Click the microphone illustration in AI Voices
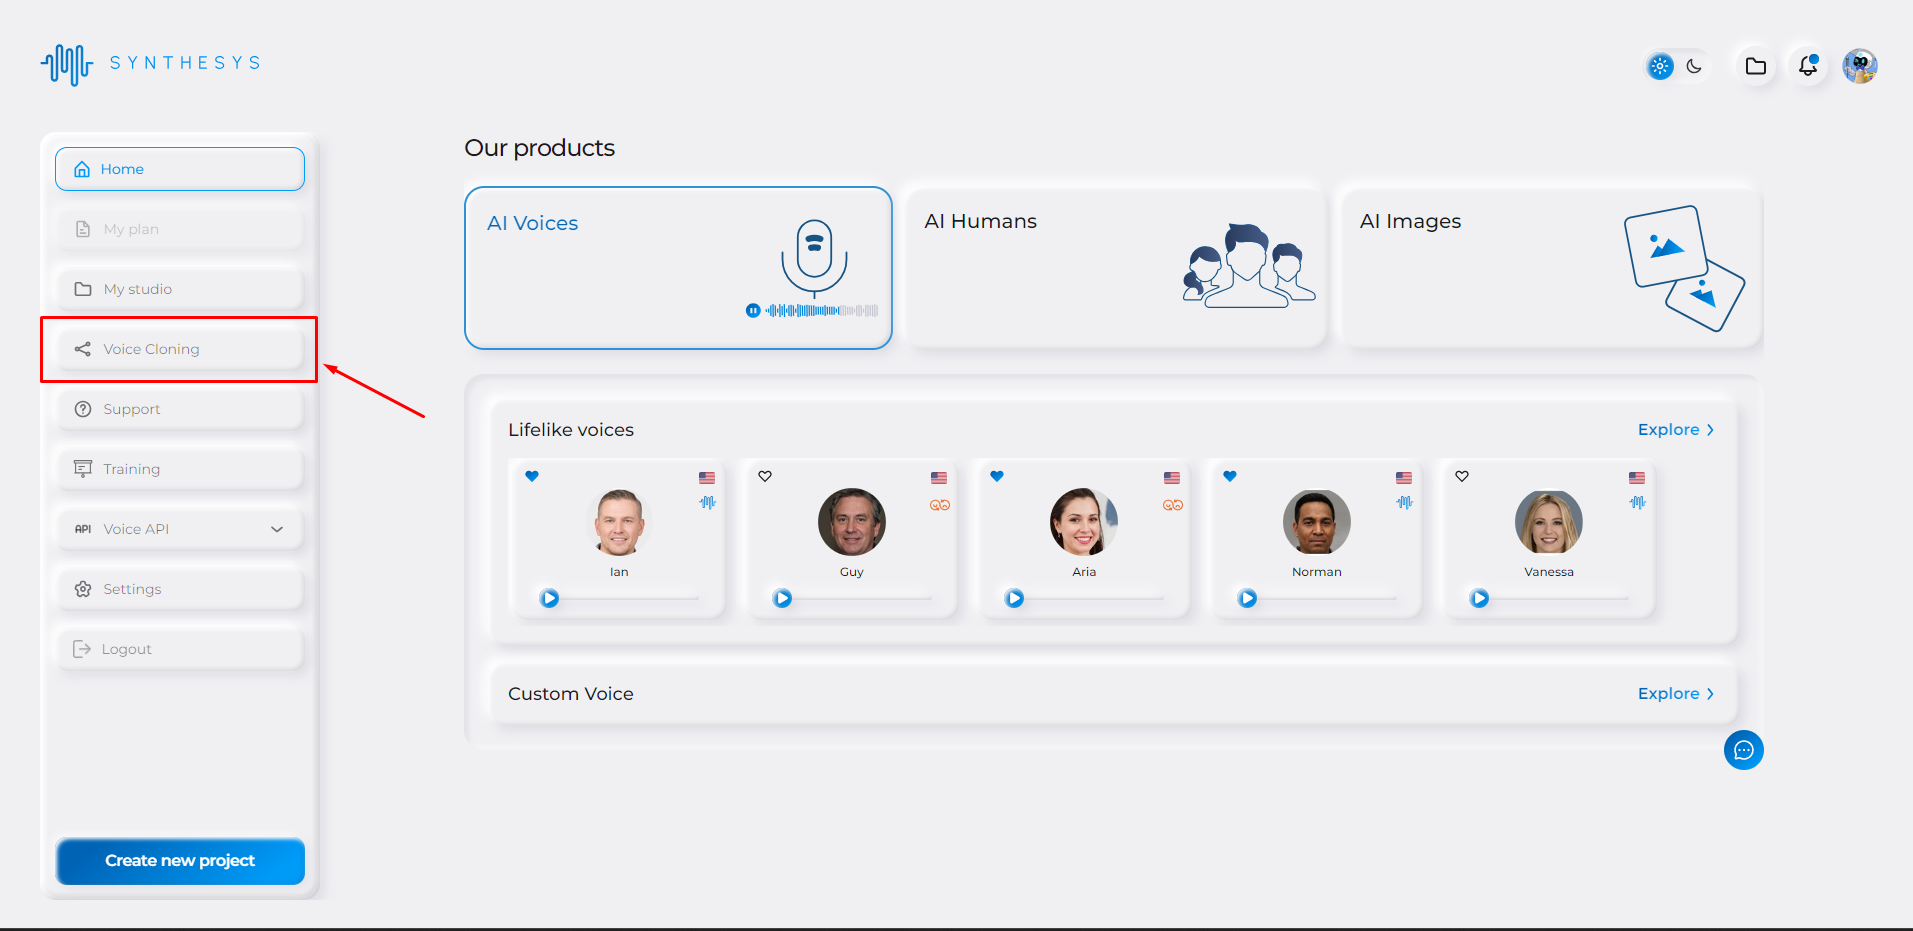 tap(814, 258)
